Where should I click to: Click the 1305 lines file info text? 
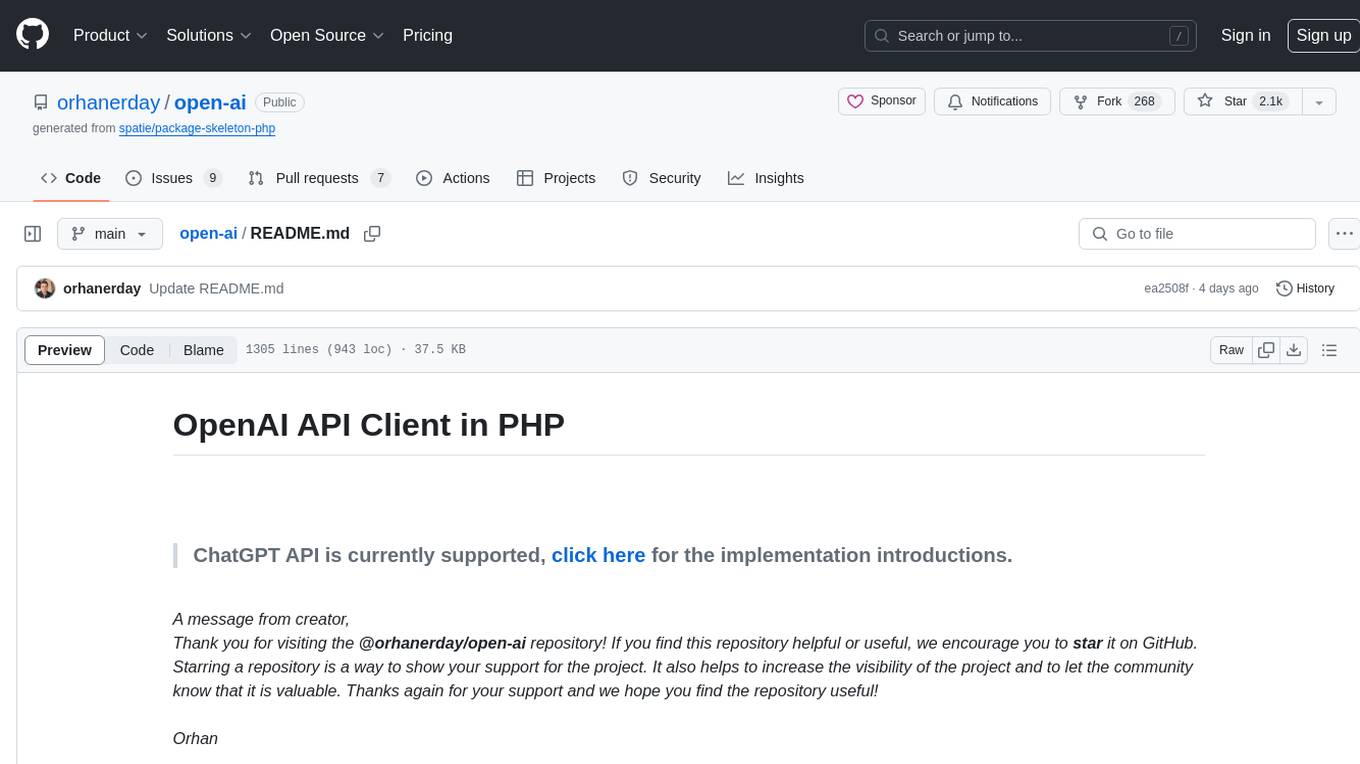click(x=355, y=350)
